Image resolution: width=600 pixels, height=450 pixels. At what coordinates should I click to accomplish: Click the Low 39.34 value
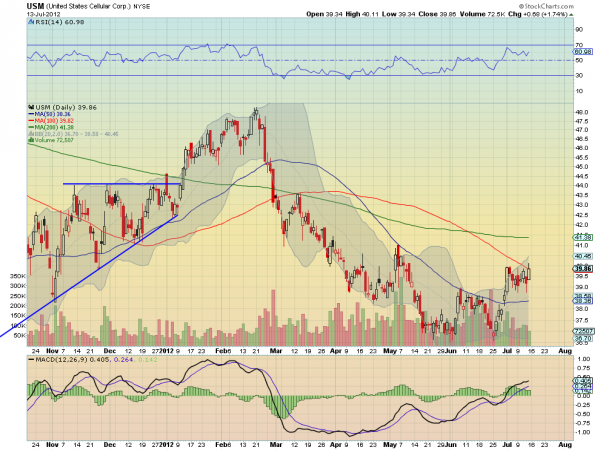click(x=398, y=14)
